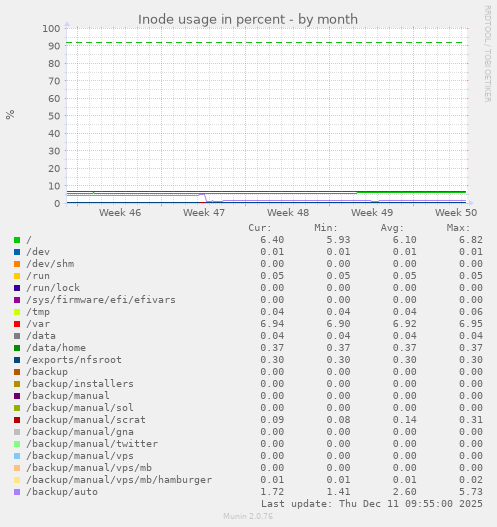Click the 'Avg:' column header

point(392,228)
